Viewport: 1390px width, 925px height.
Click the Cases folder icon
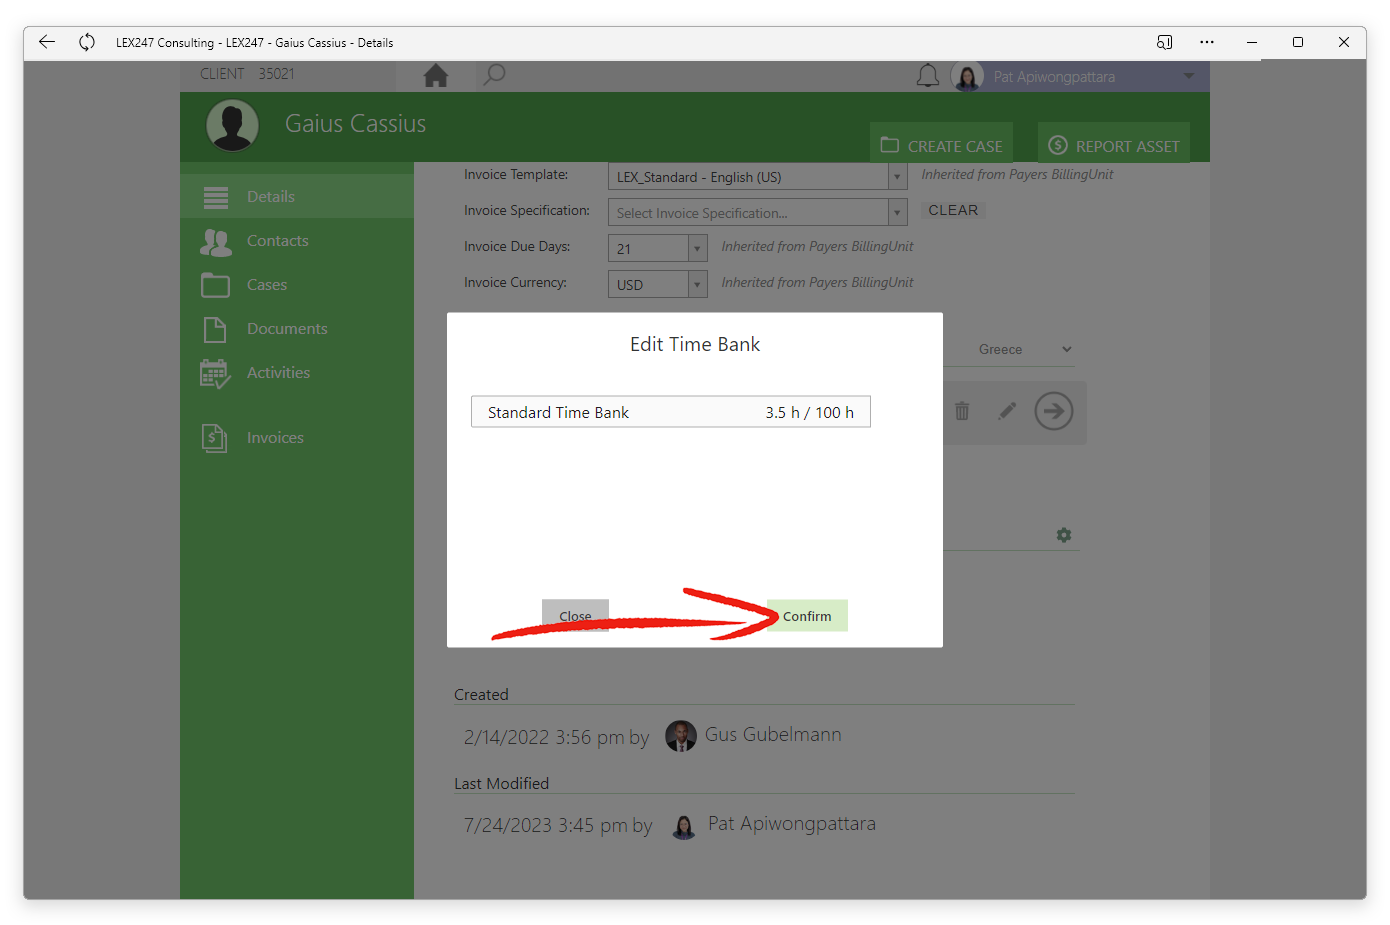tap(215, 285)
